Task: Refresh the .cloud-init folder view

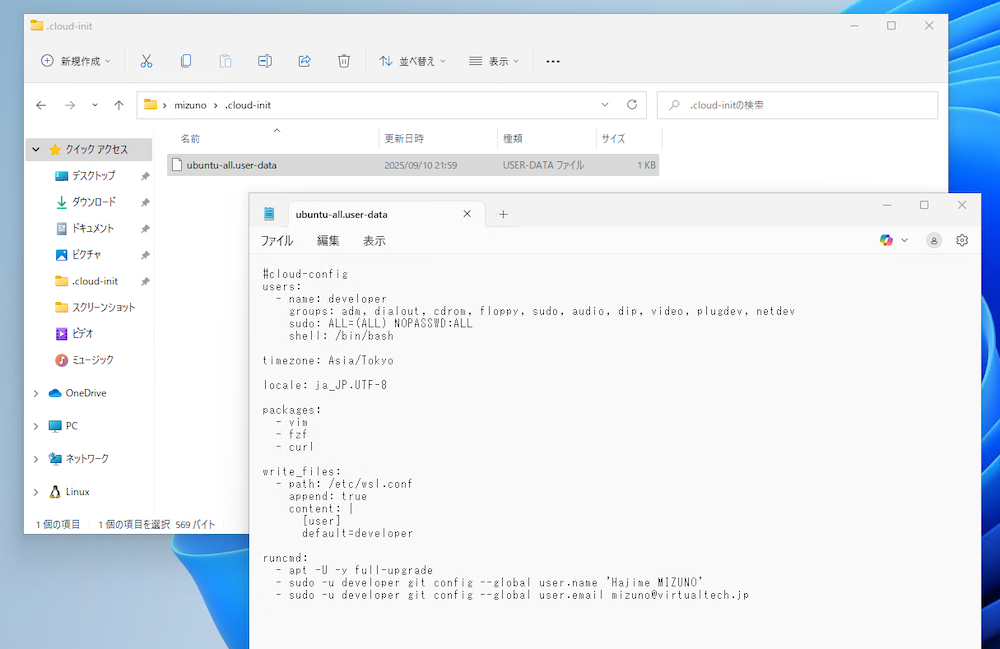Action: coord(632,105)
